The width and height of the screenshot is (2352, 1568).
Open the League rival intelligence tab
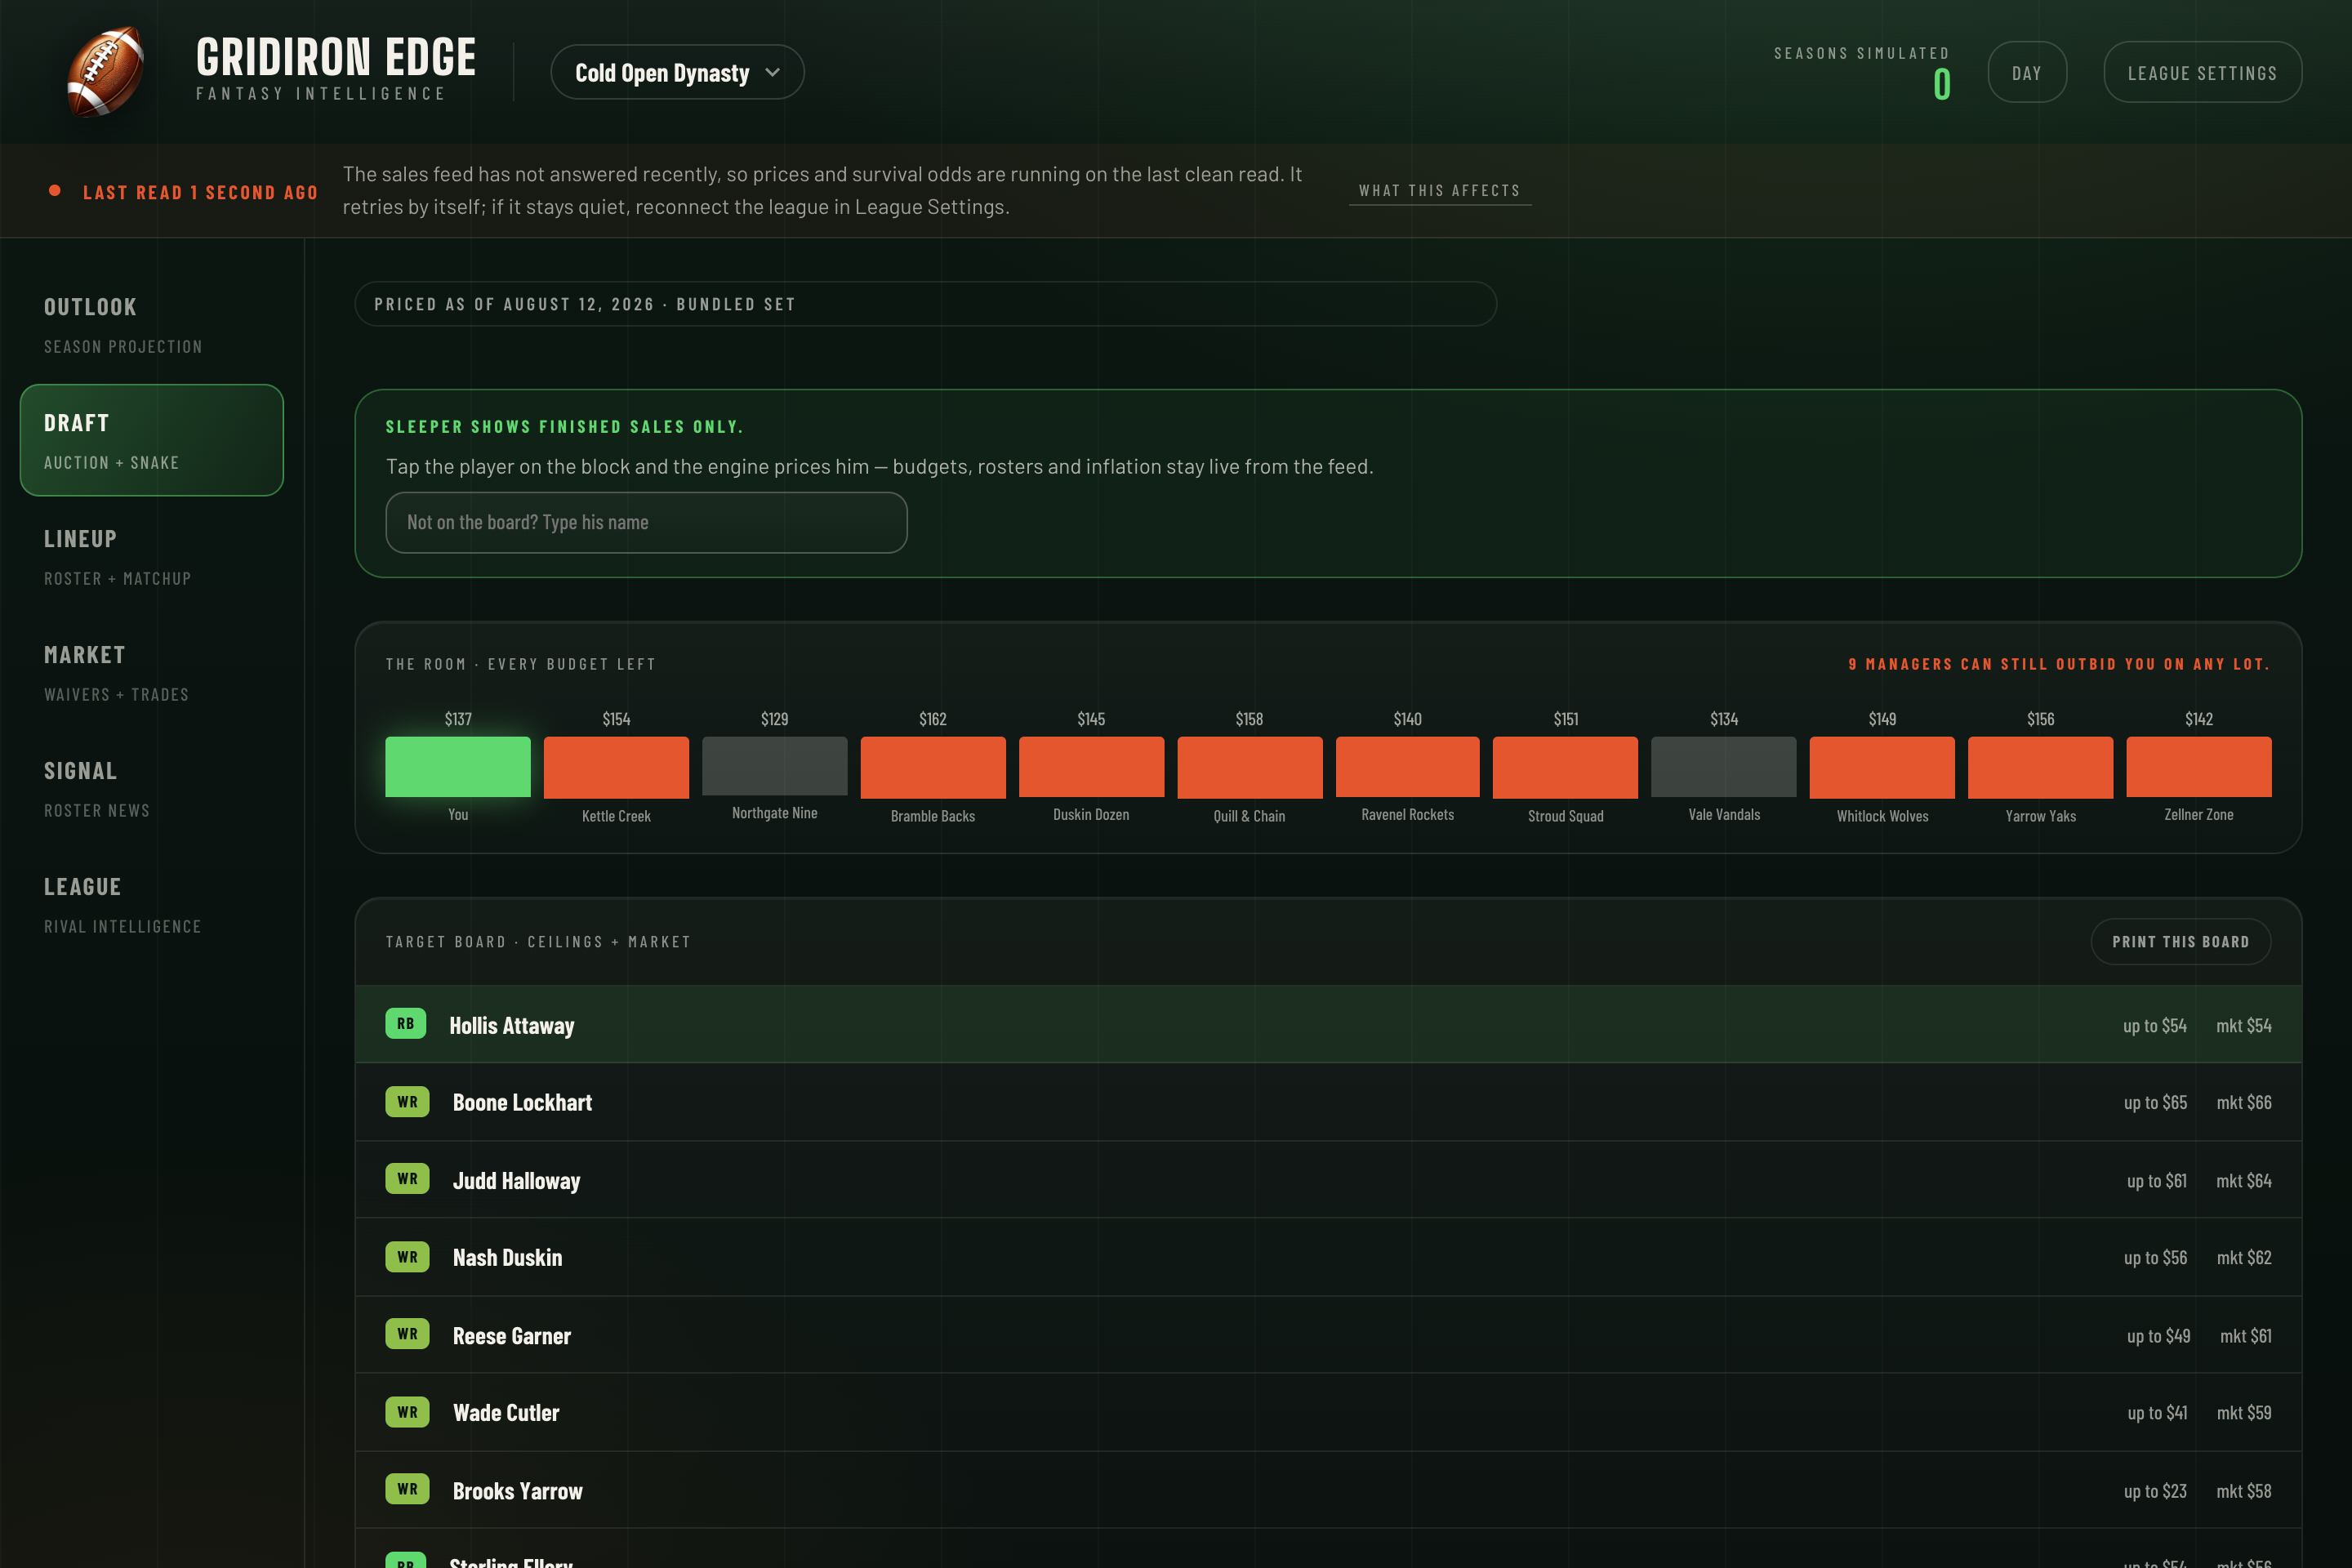point(152,905)
